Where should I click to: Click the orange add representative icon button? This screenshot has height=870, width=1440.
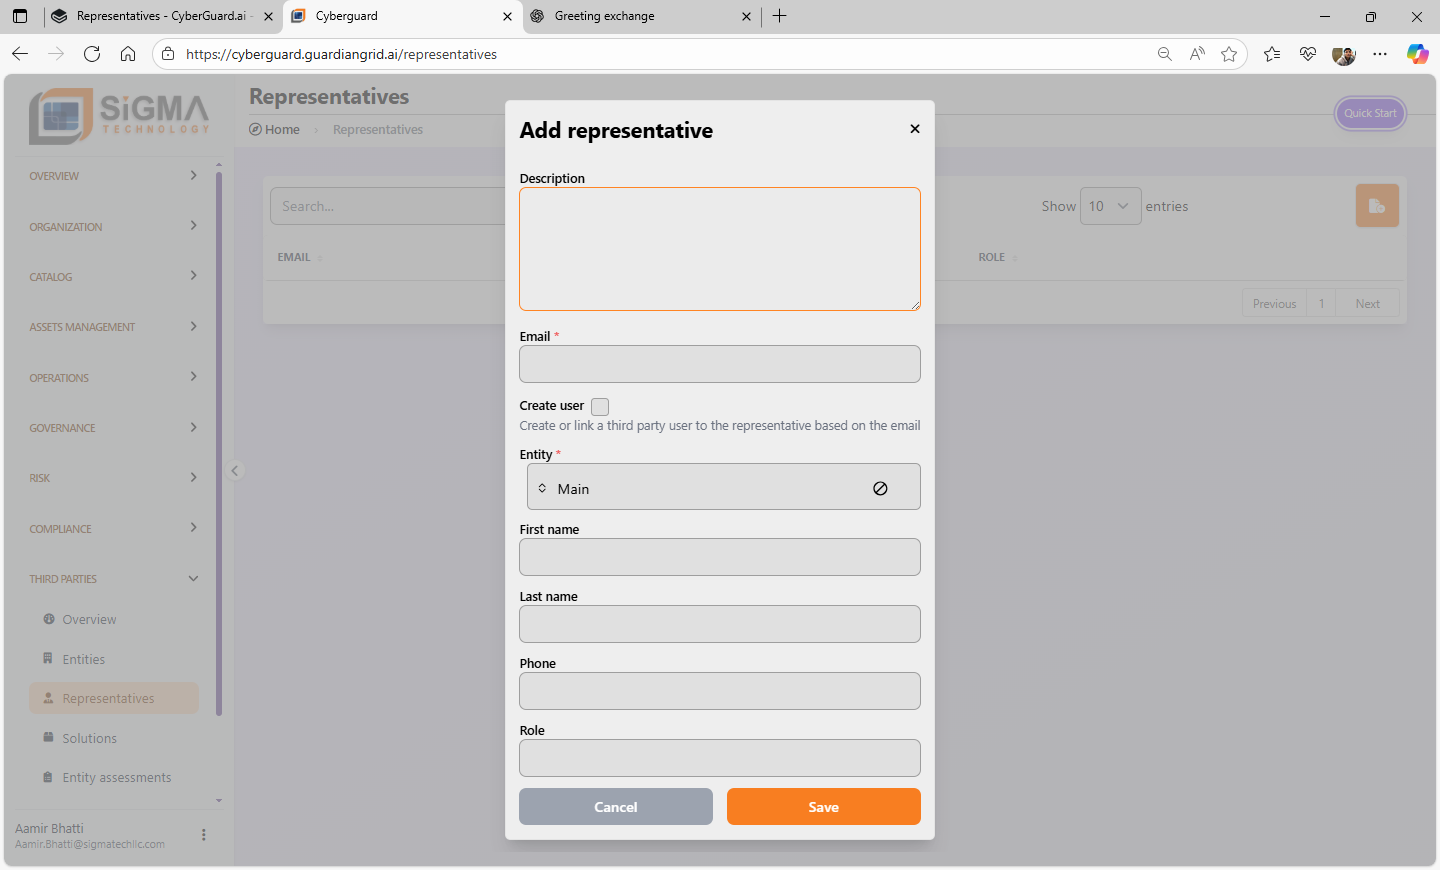[x=1376, y=206]
